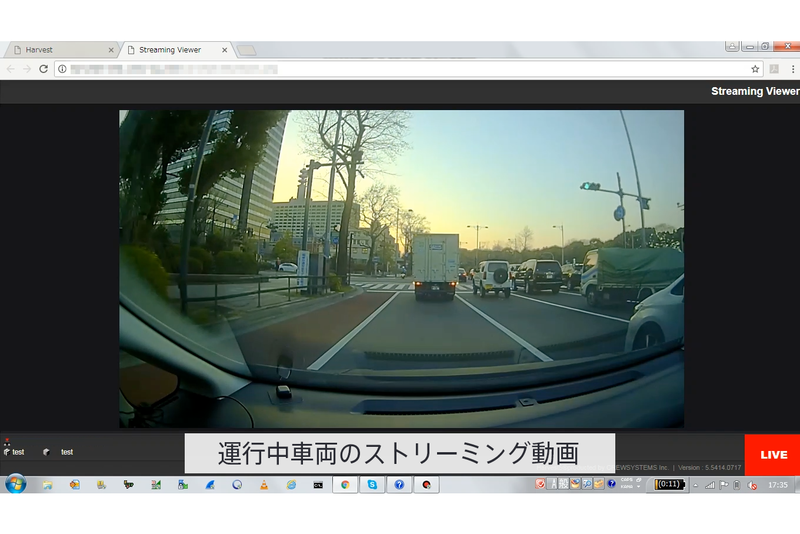The image size is (800, 534).
Task: Click the battery timer (0:11) indicator
Action: (669, 484)
